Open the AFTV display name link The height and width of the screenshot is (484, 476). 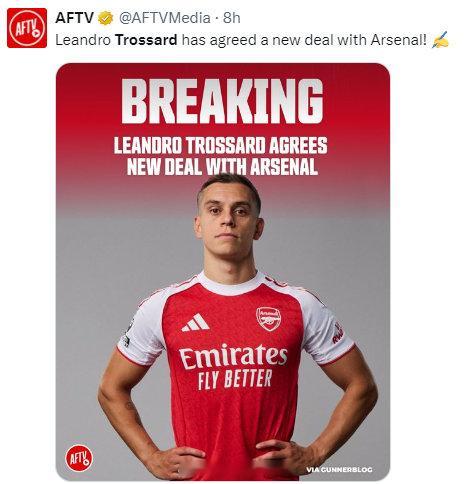74,18
